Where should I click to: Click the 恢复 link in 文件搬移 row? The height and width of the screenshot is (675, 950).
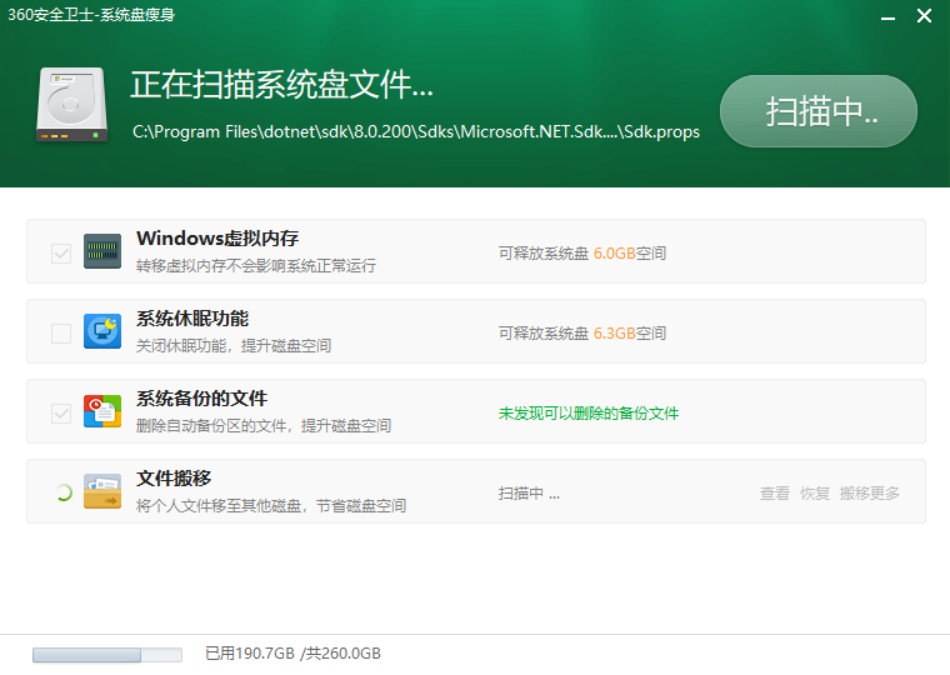(x=814, y=493)
